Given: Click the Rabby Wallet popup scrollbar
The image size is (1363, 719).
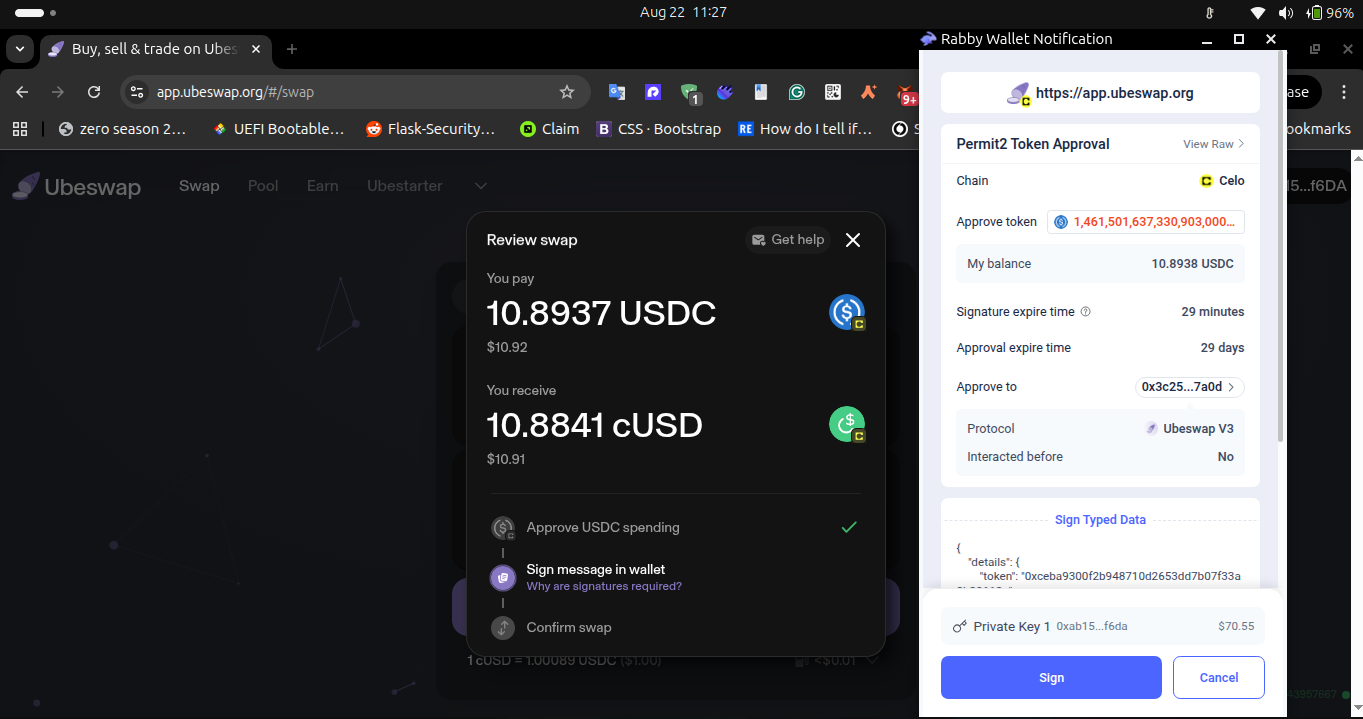Looking at the screenshot, I should [1280, 245].
